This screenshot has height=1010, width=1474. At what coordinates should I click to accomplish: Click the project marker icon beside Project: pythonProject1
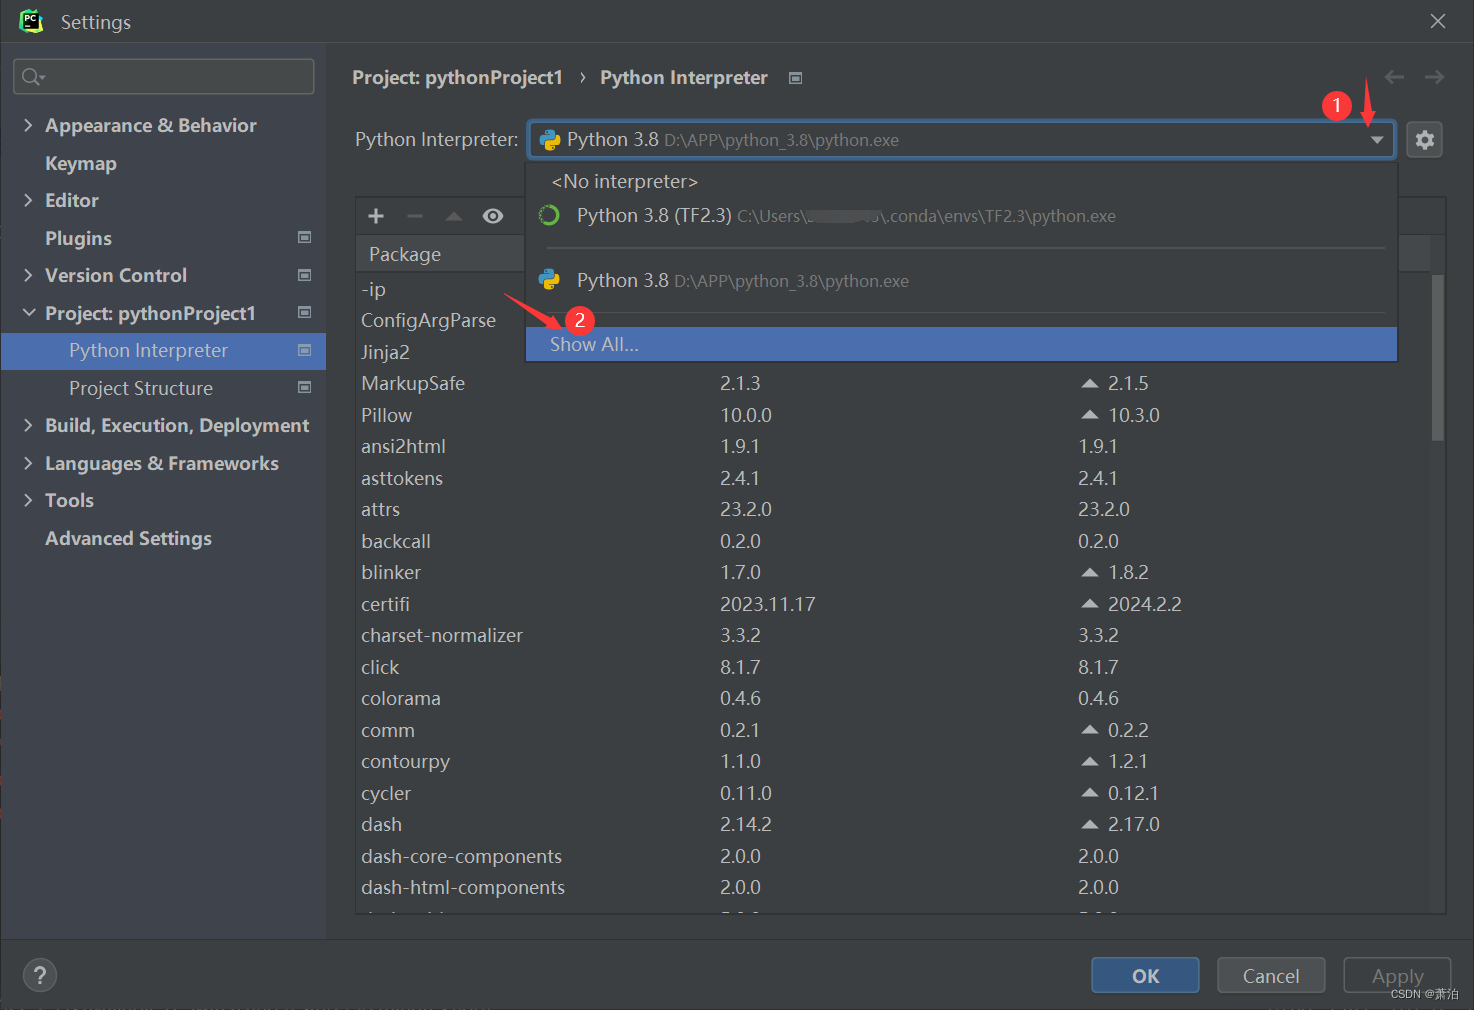pos(305,312)
